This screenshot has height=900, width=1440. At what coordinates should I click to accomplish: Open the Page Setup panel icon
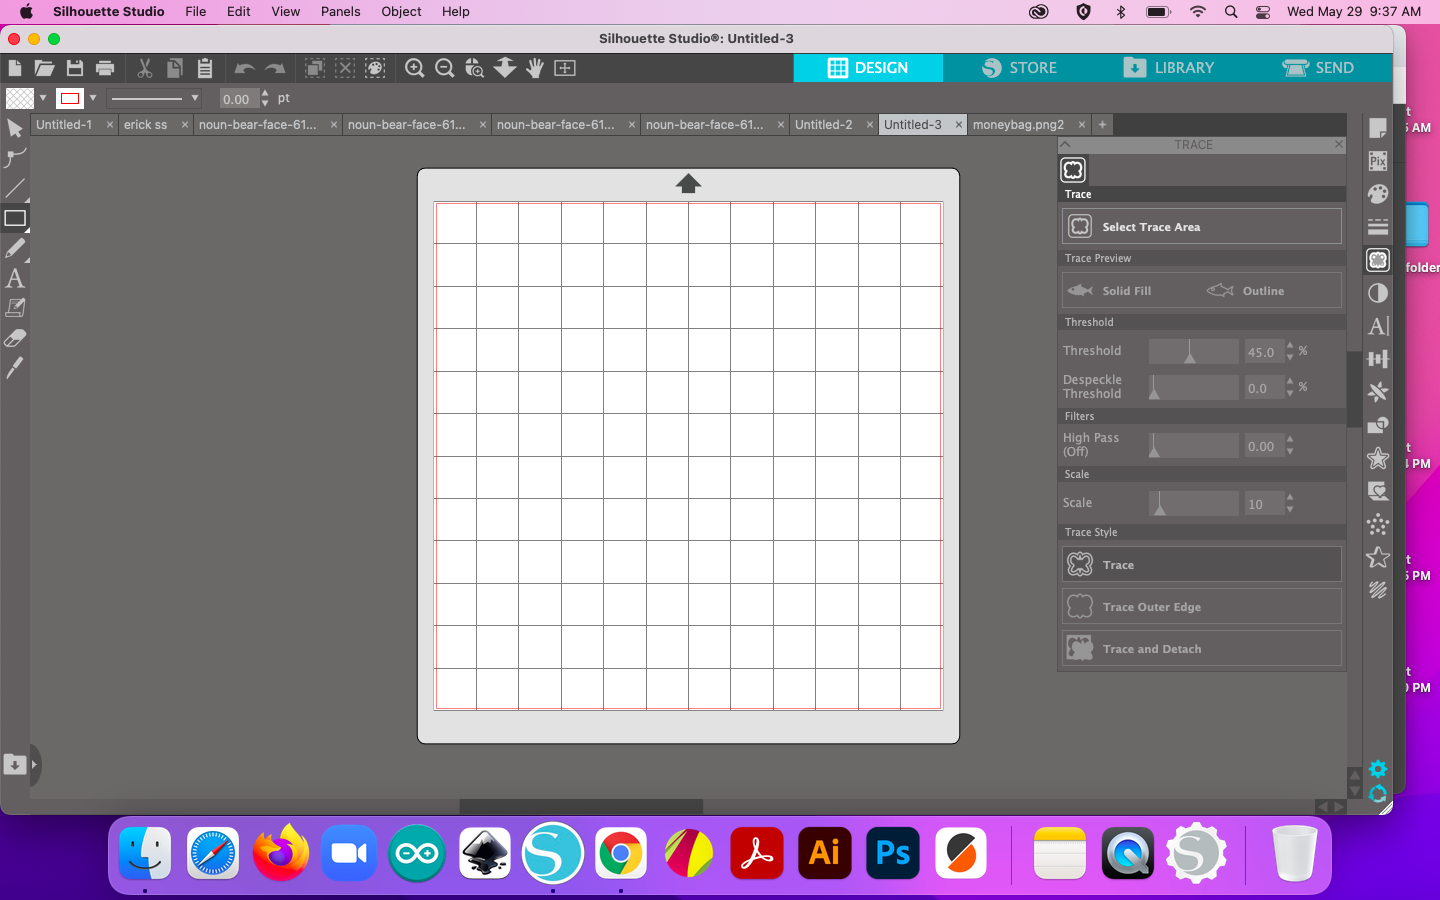point(1378,128)
